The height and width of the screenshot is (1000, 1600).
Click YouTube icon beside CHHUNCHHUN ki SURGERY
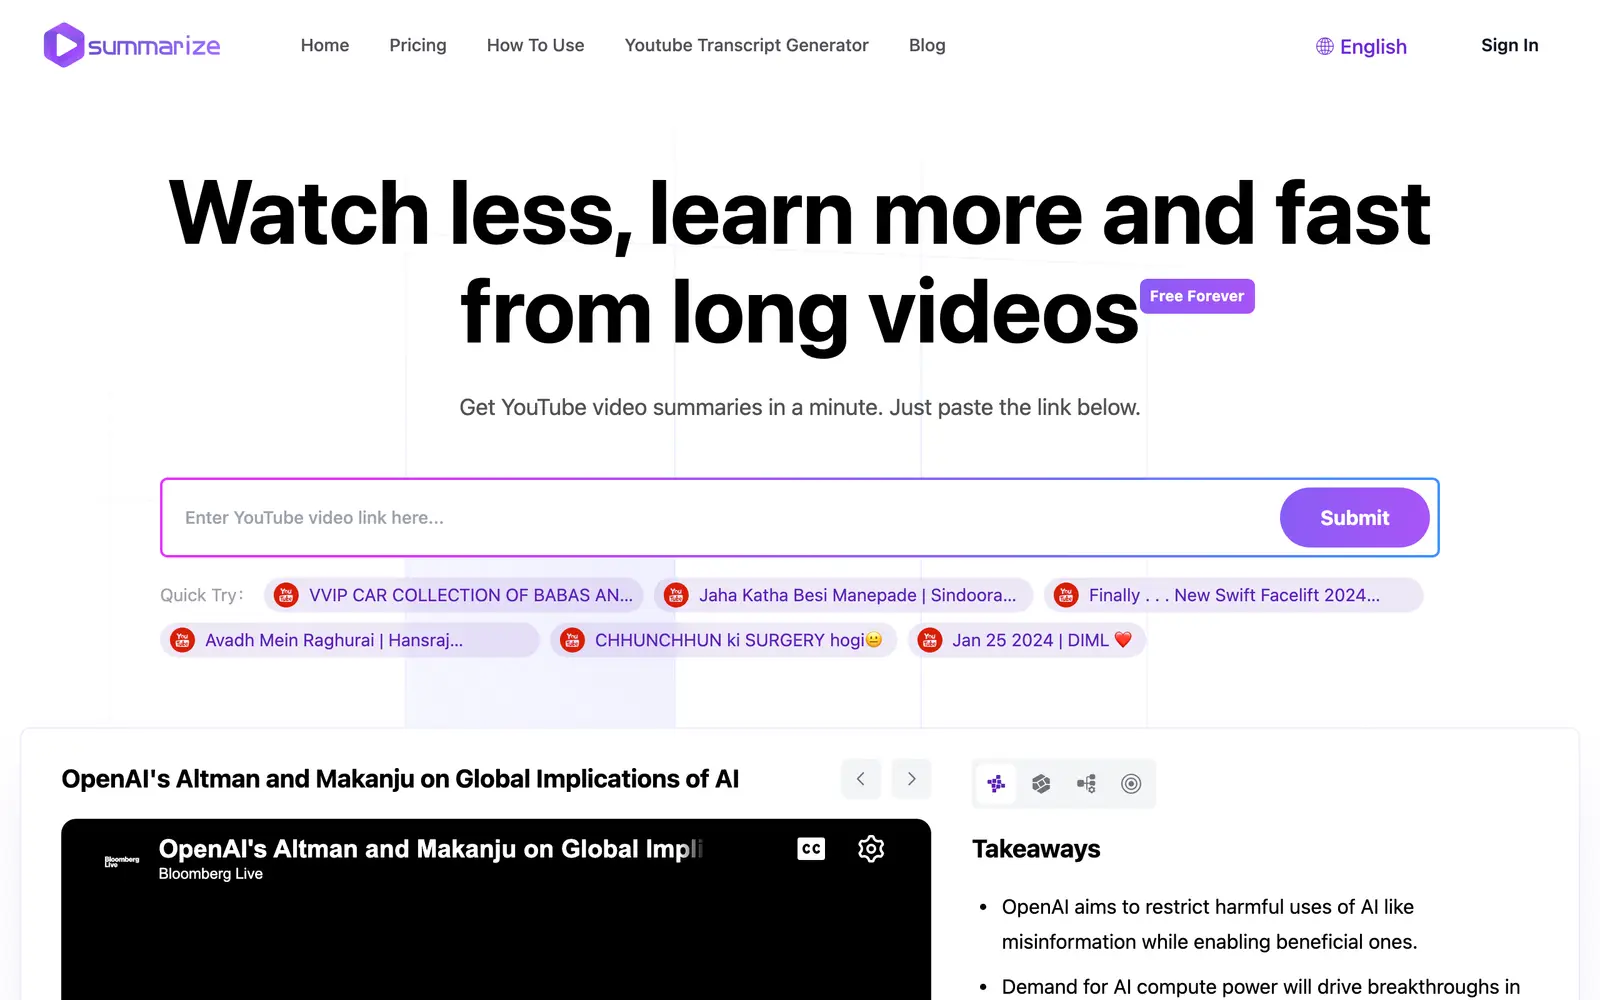pyautogui.click(x=572, y=640)
